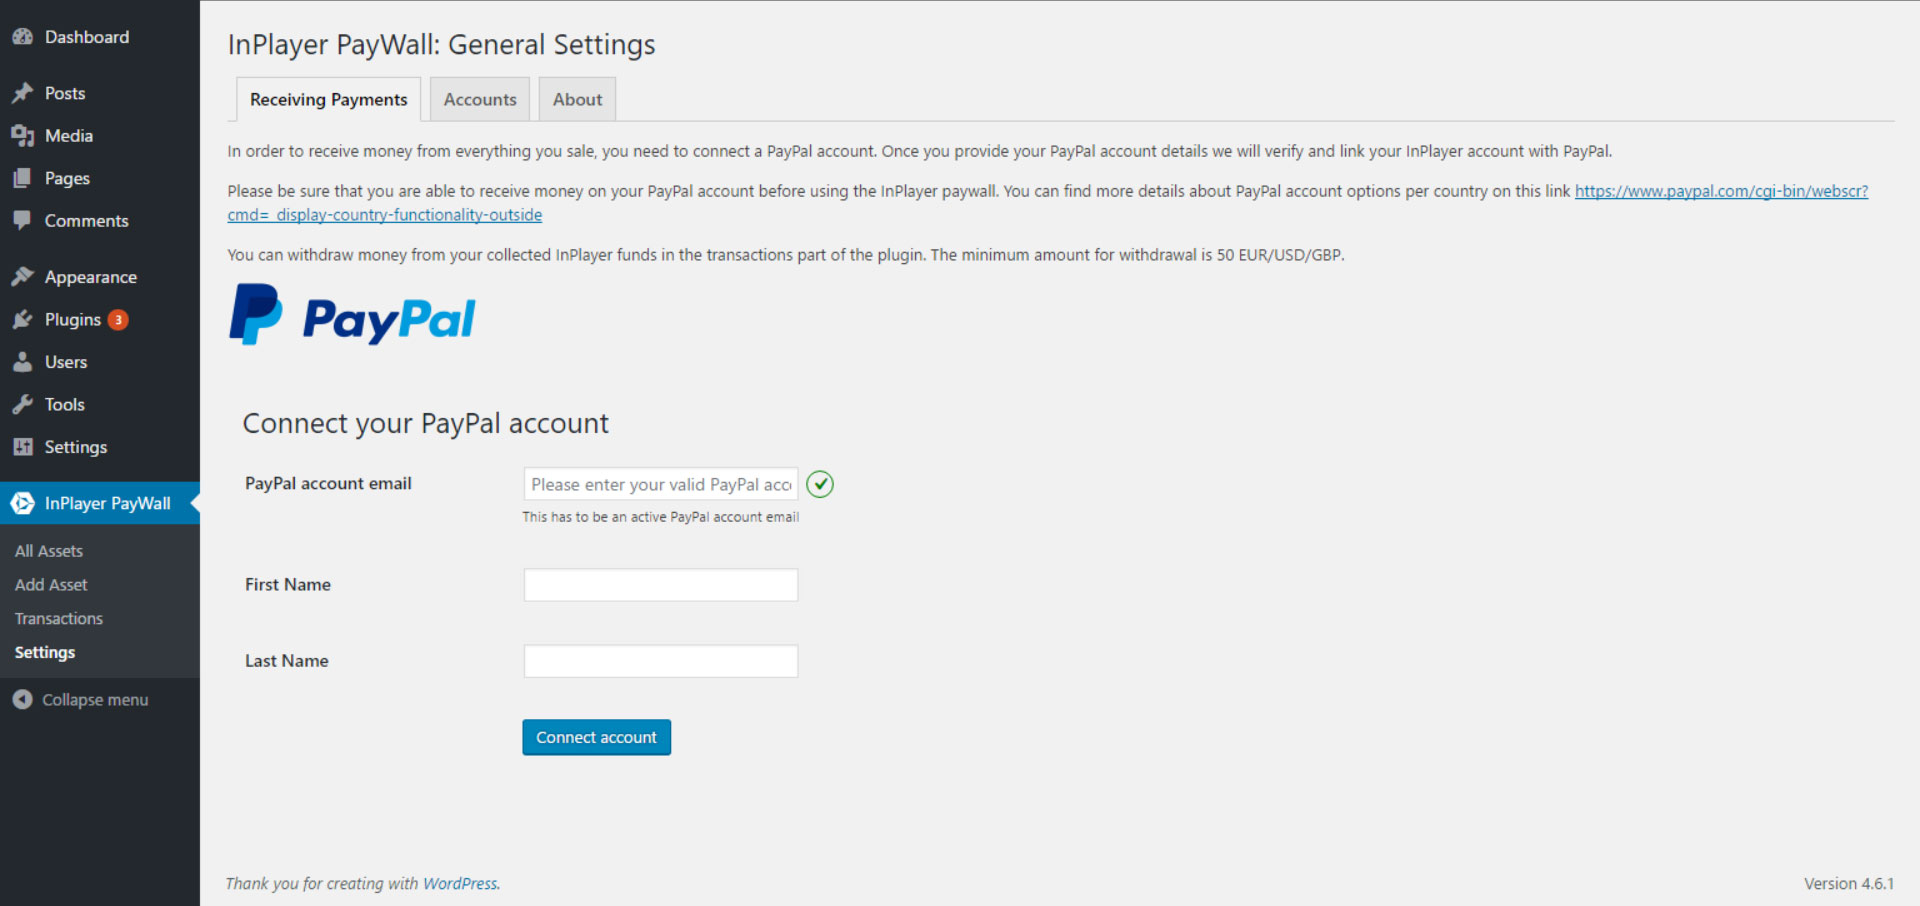Click the 'Last Name' label

287,661
